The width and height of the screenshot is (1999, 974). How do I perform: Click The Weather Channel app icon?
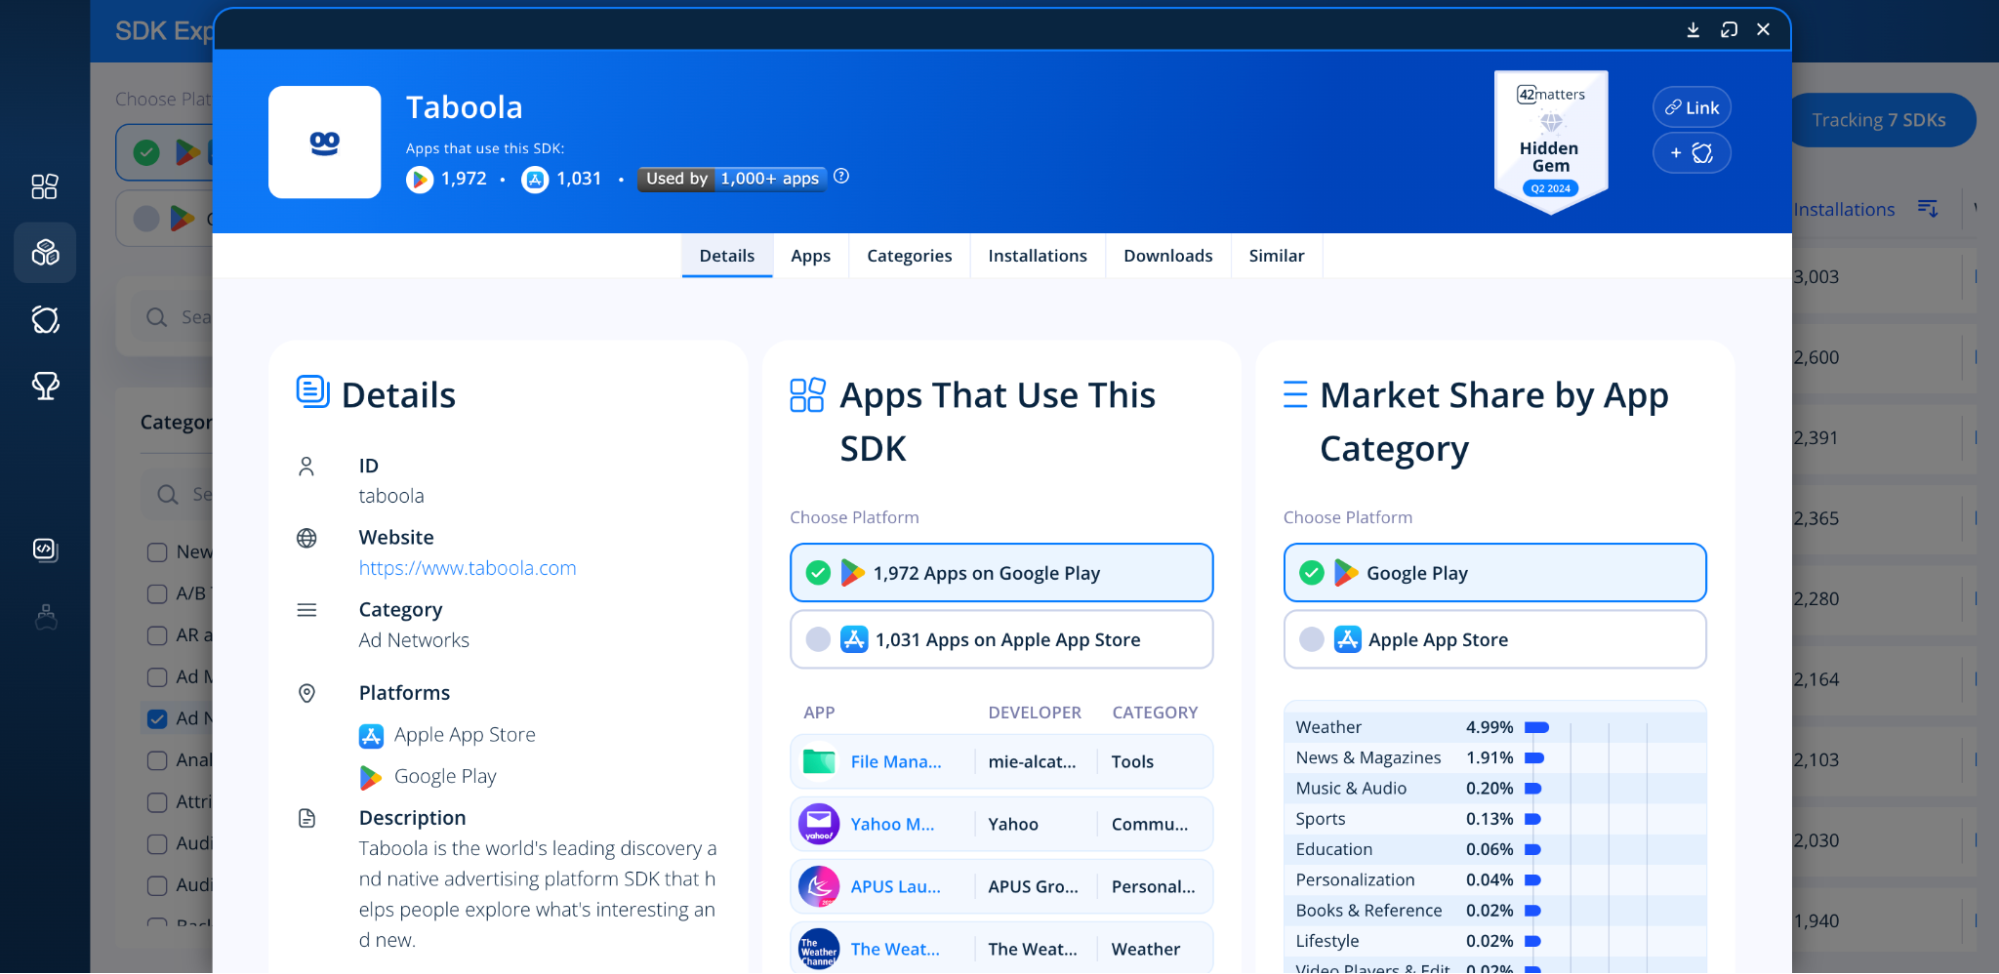click(819, 950)
